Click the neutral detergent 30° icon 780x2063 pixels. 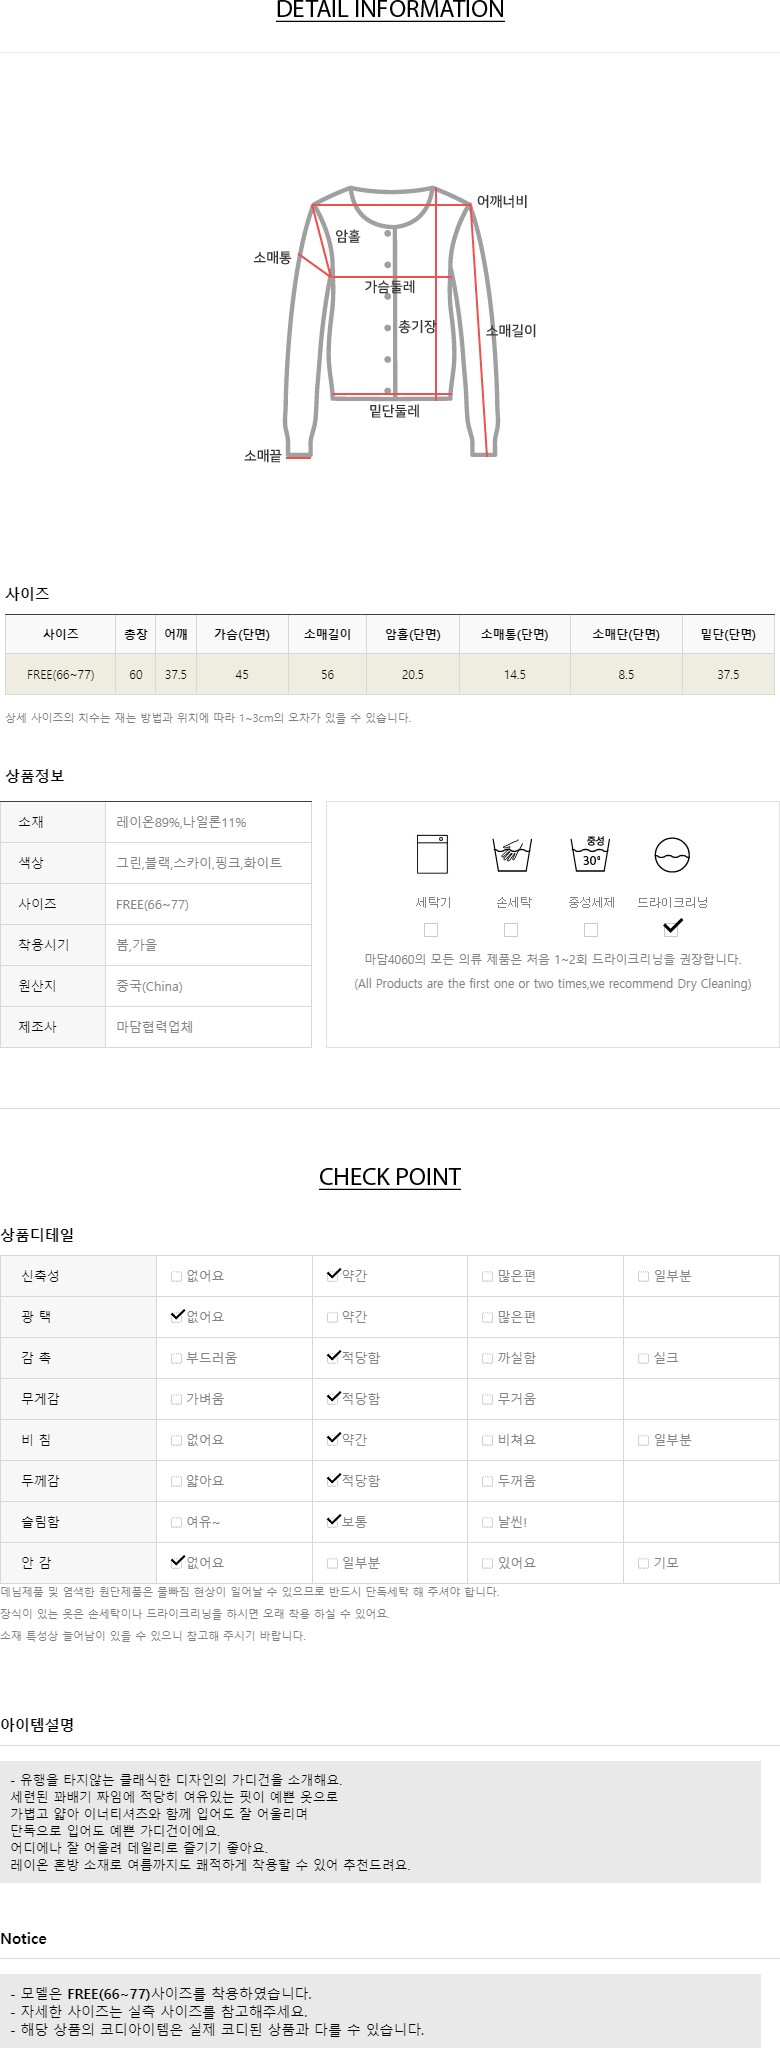click(x=590, y=854)
